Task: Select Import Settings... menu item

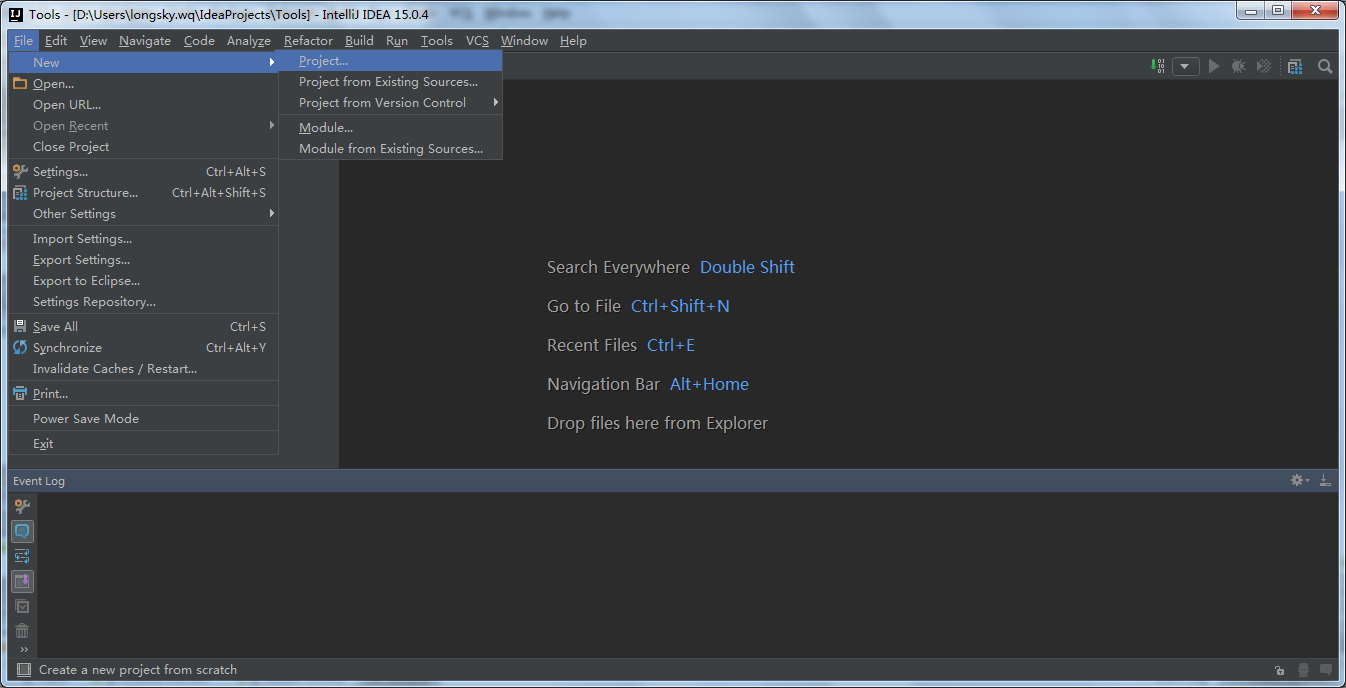Action: pos(143,239)
